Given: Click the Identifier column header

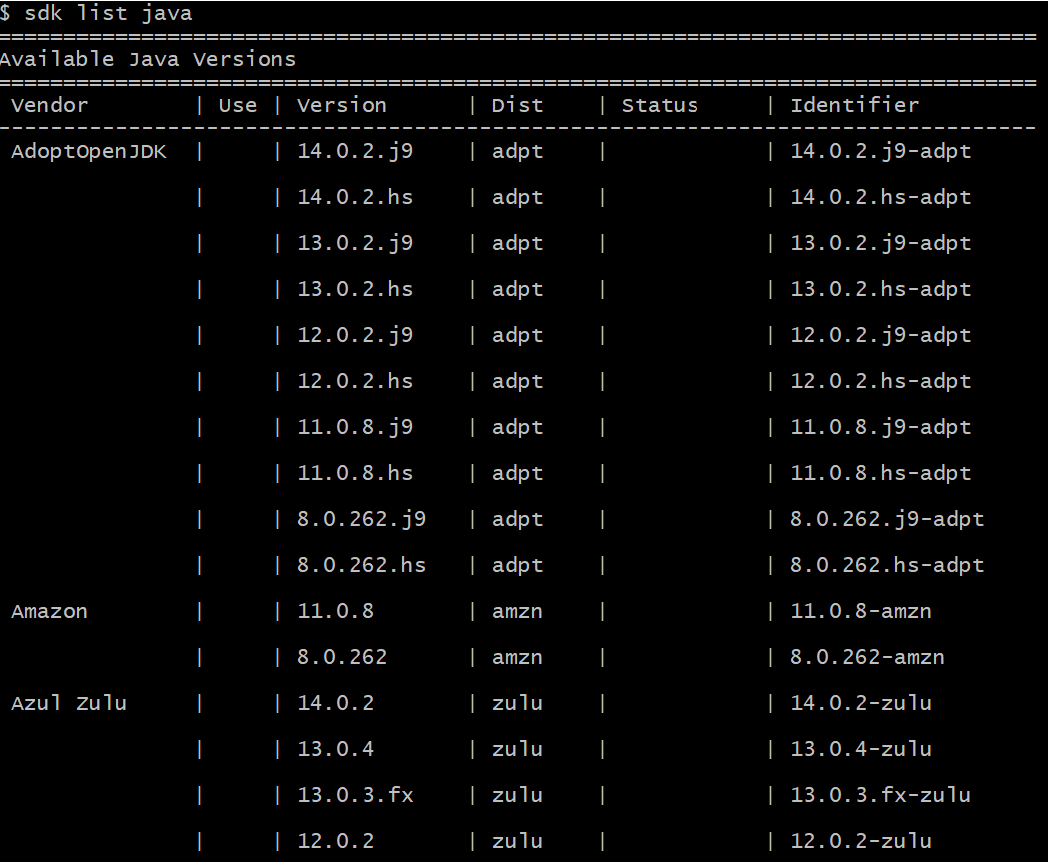Looking at the screenshot, I should (855, 106).
